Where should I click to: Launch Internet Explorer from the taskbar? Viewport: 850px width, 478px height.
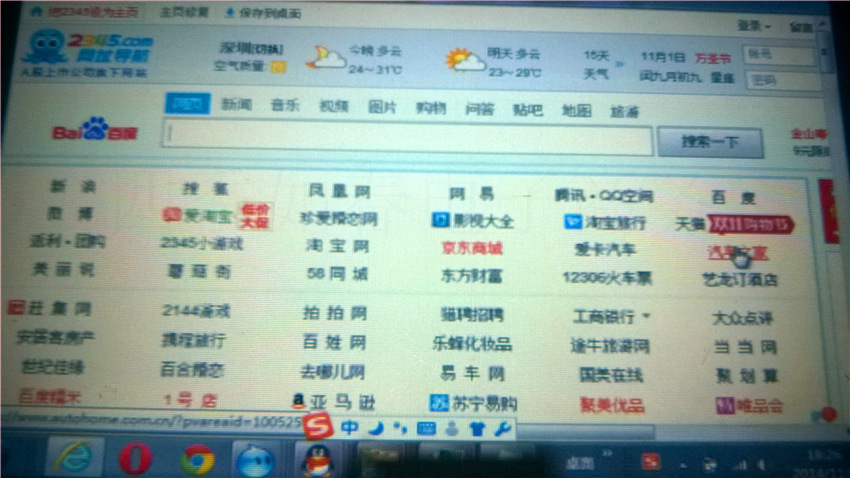click(74, 458)
